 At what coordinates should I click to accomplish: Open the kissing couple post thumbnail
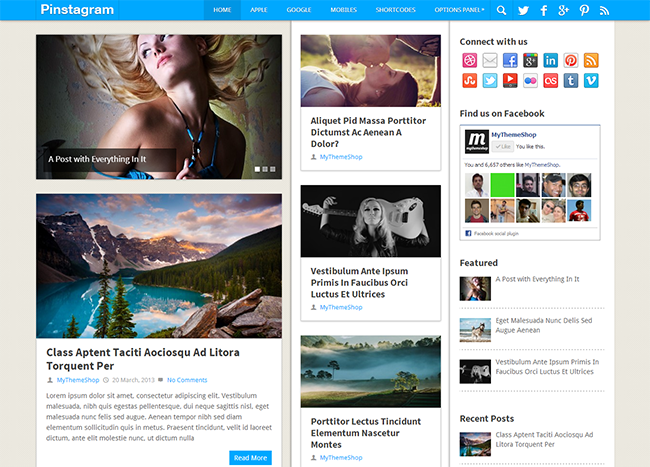coord(371,71)
